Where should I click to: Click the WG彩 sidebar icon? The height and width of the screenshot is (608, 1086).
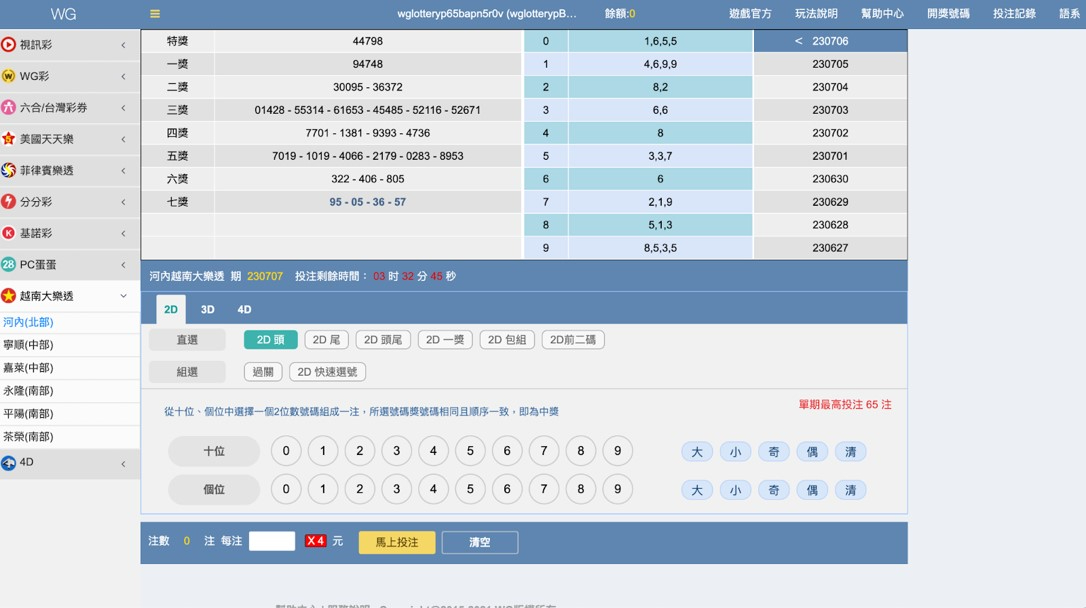pos(9,76)
